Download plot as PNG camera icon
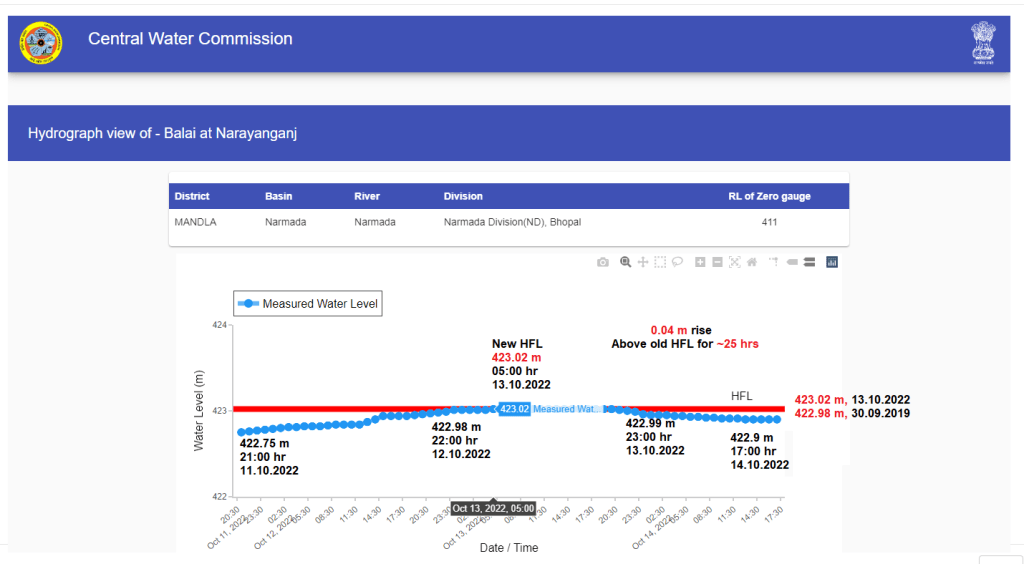 [x=602, y=262]
